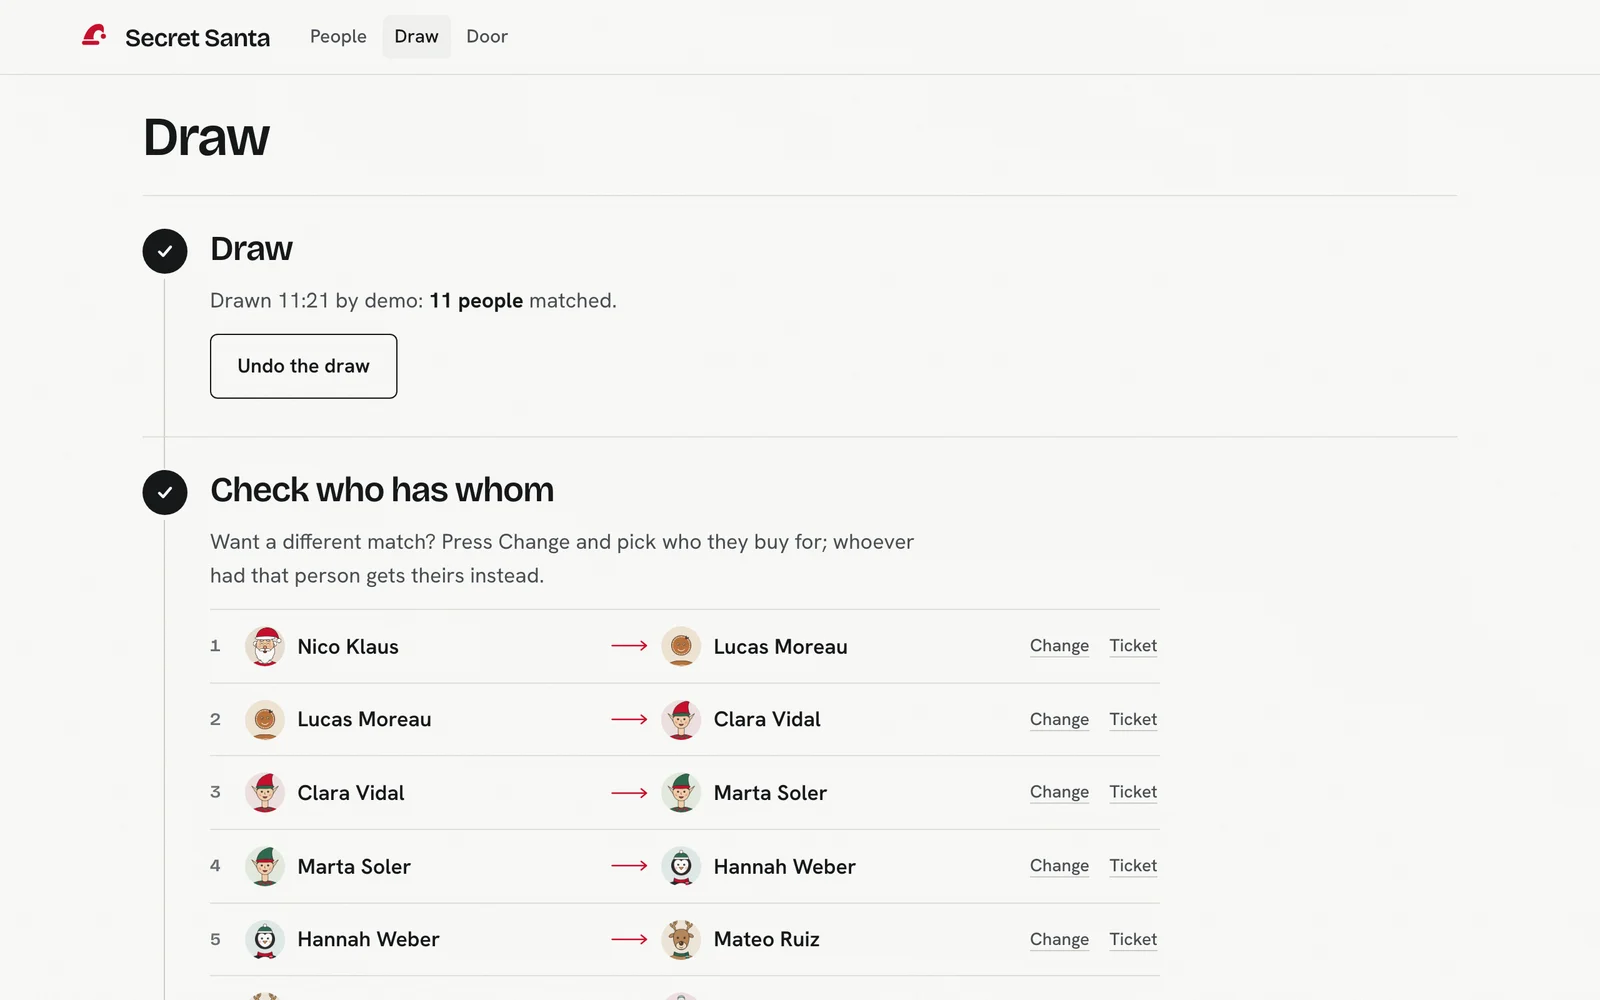
Task: Click Marta Soler's avatar as giver in row 4
Action: point(265,866)
